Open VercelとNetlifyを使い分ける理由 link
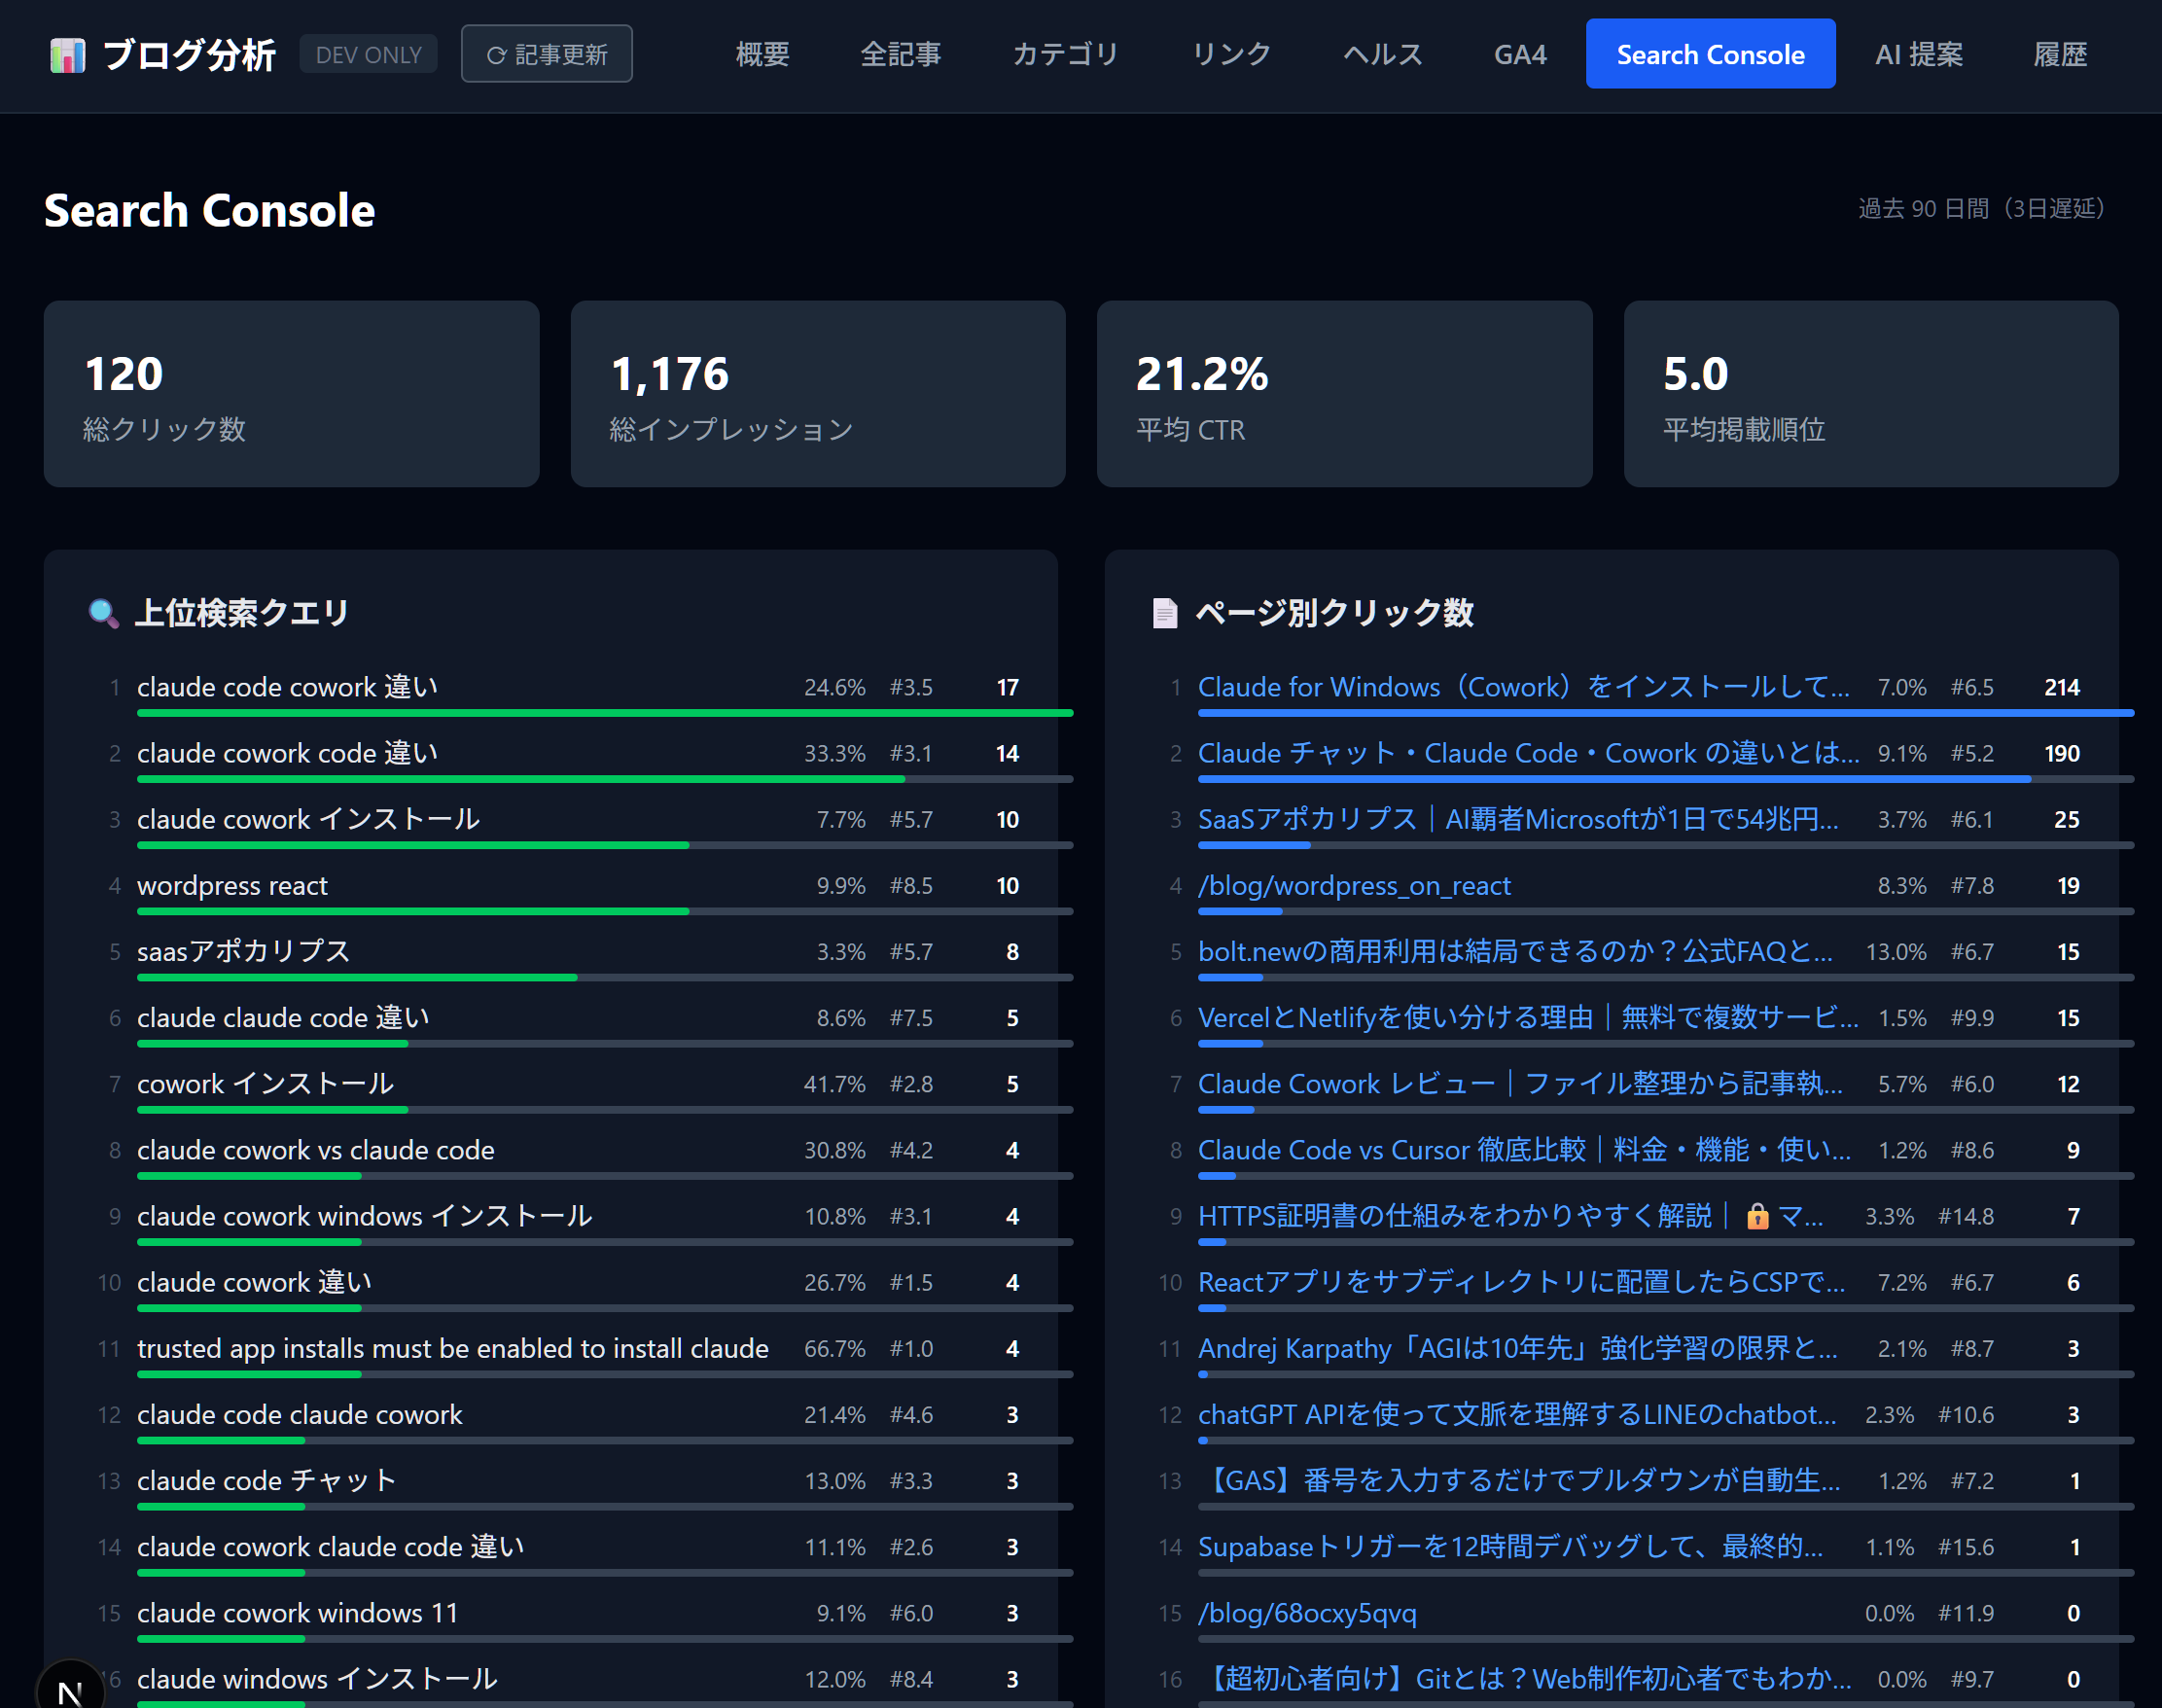This screenshot has height=1708, width=2162. [x=1528, y=1017]
